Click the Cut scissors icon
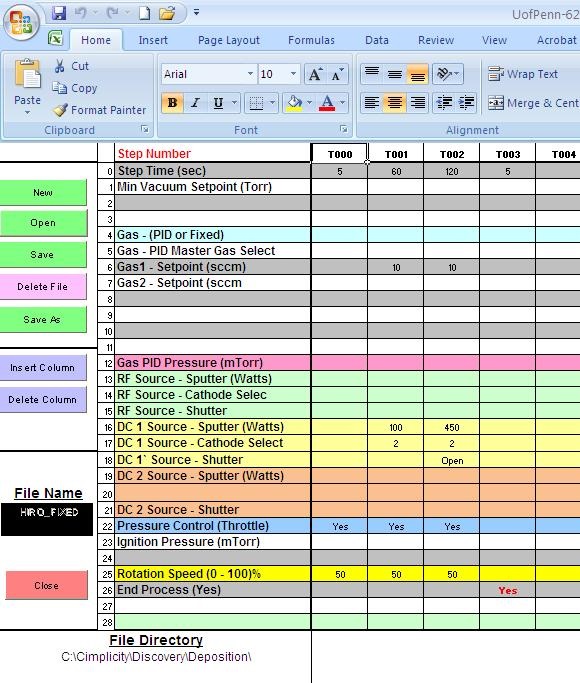The width and height of the screenshot is (580, 683). [60, 66]
